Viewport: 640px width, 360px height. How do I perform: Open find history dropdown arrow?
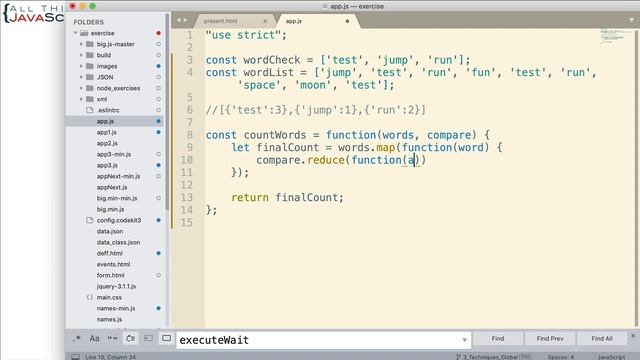click(464, 340)
